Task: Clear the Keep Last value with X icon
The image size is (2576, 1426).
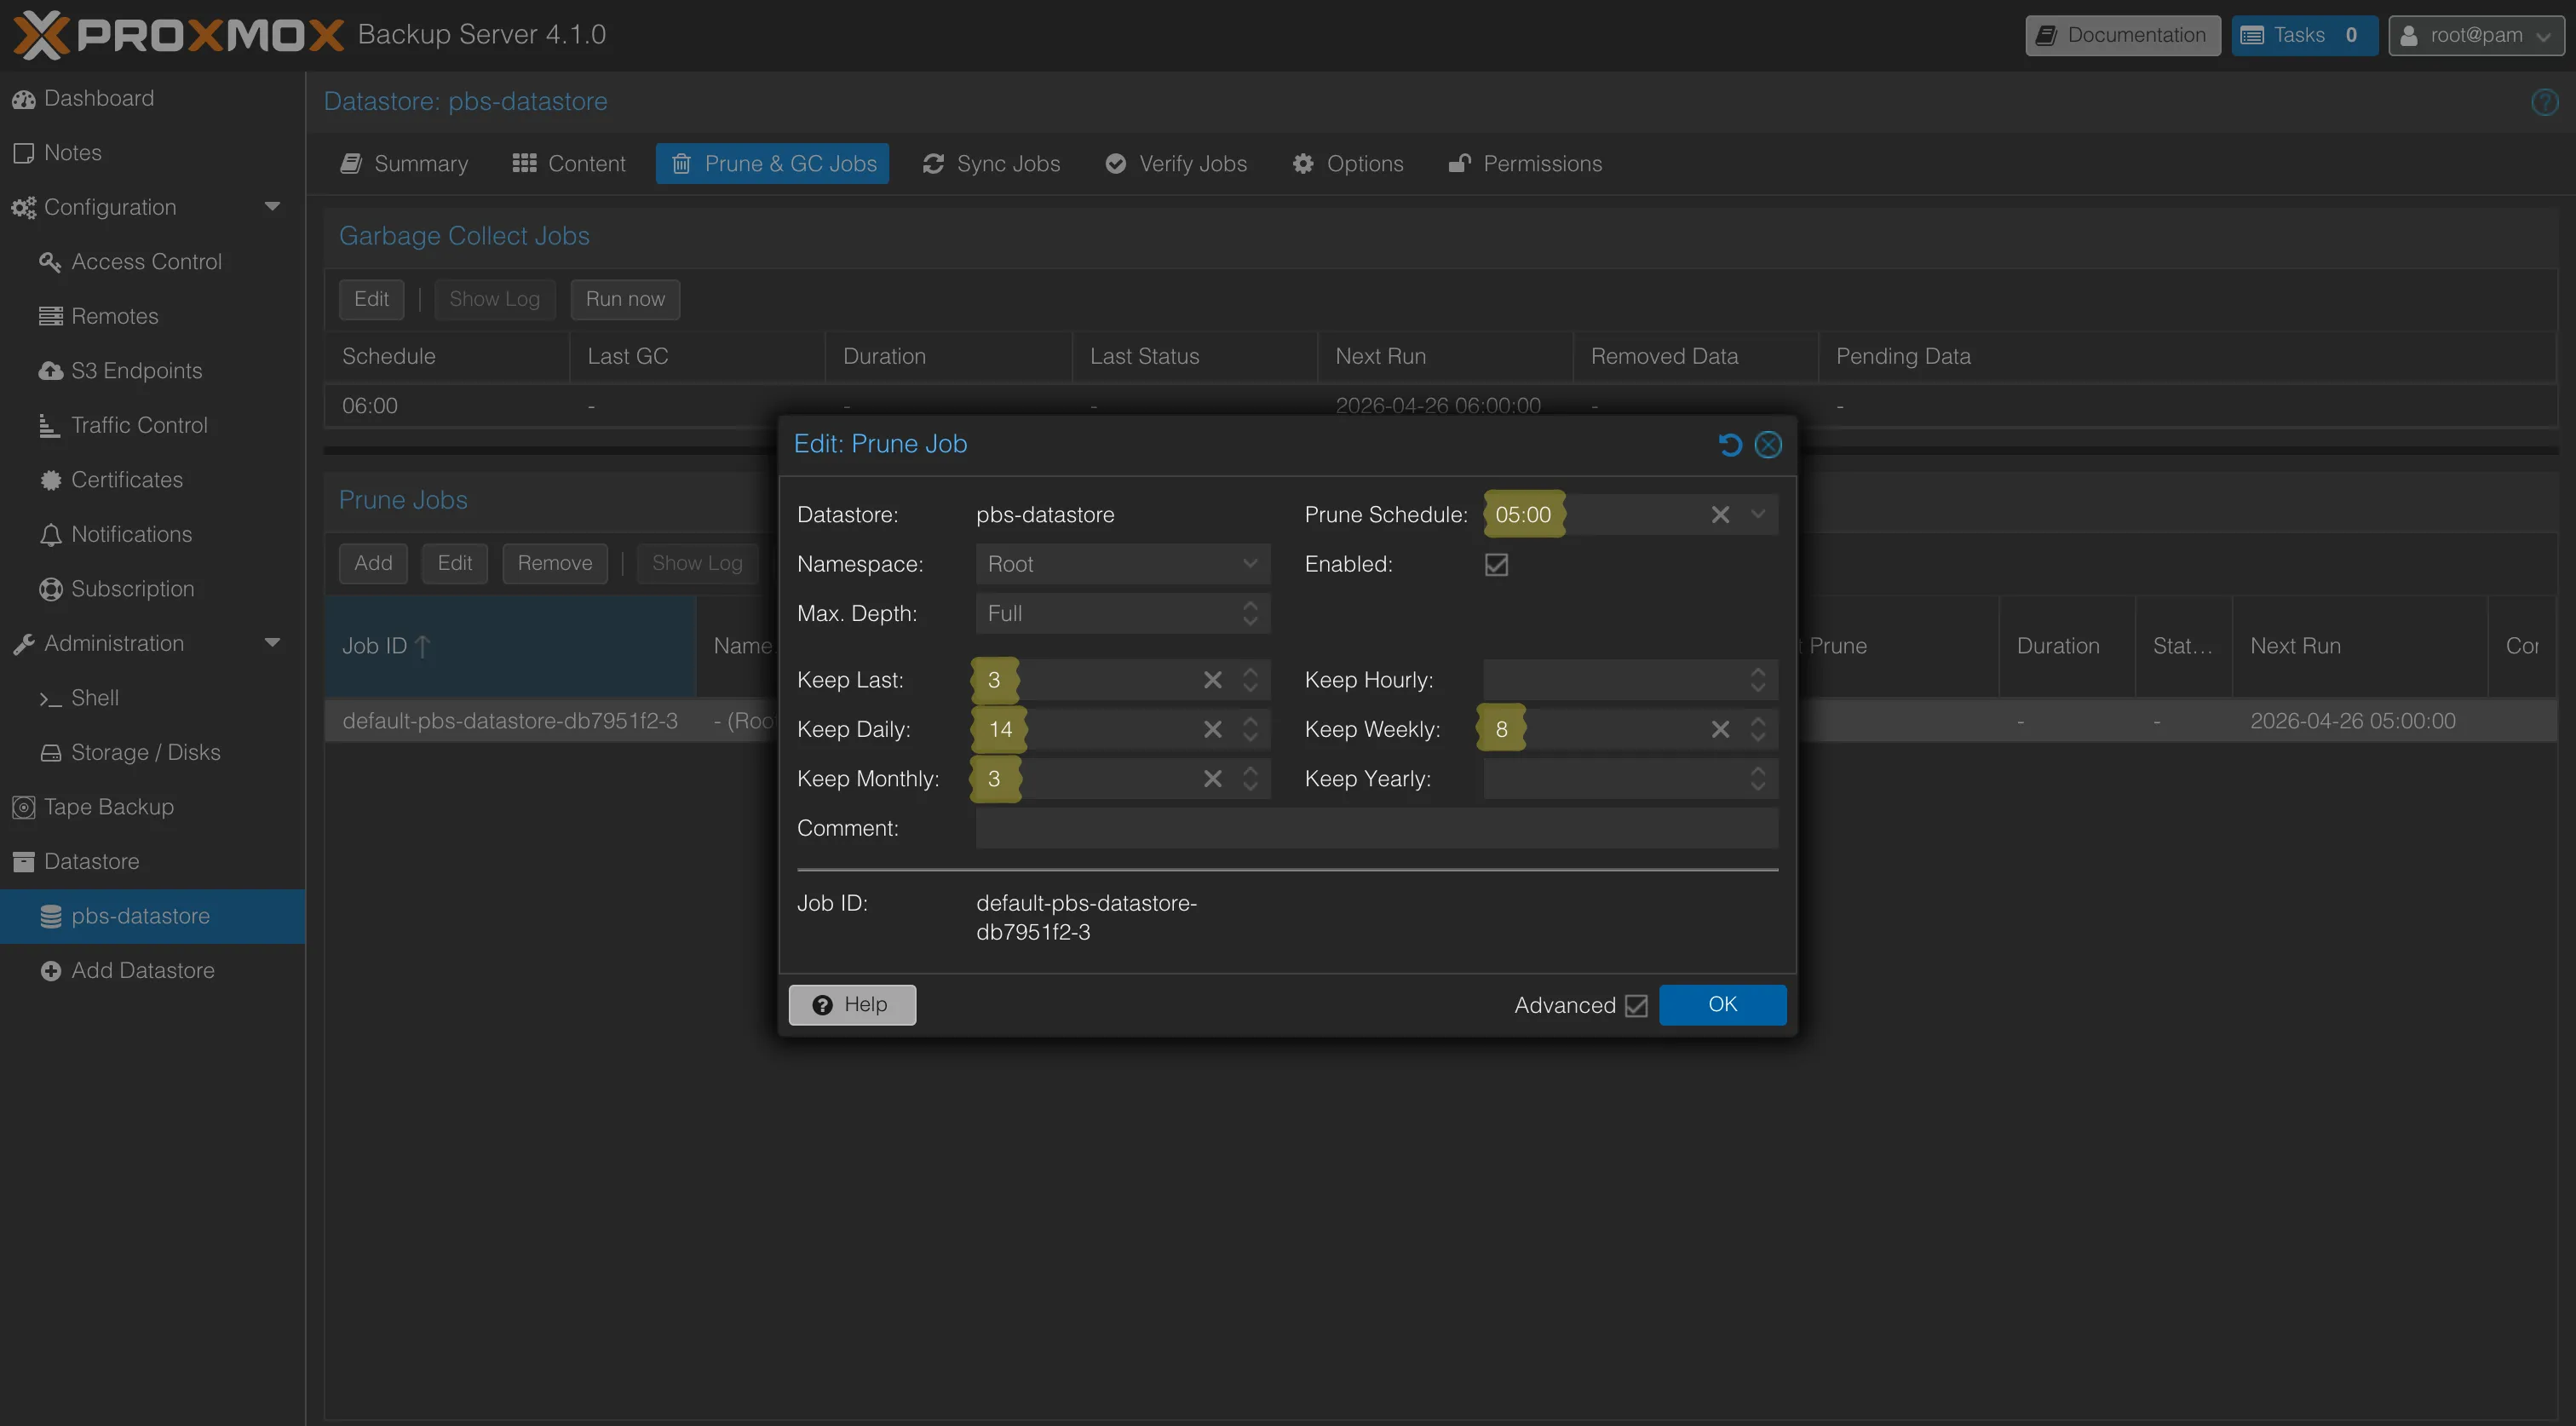Action: point(1212,680)
